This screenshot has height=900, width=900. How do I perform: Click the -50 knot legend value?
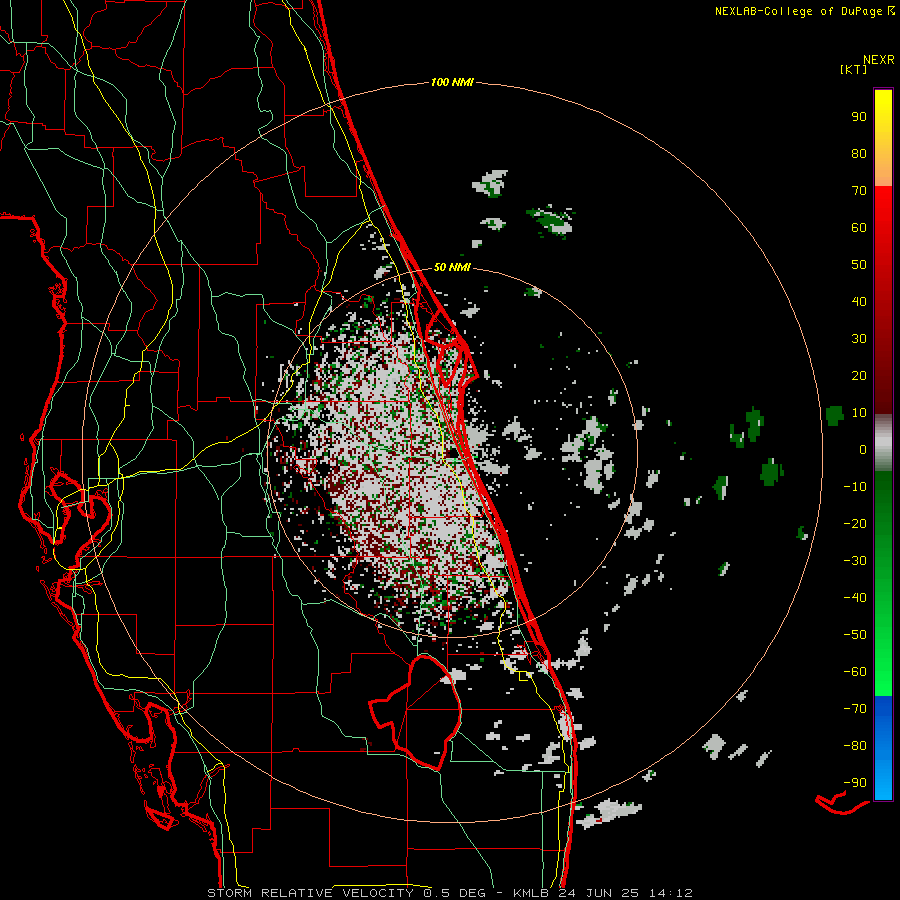click(x=855, y=634)
